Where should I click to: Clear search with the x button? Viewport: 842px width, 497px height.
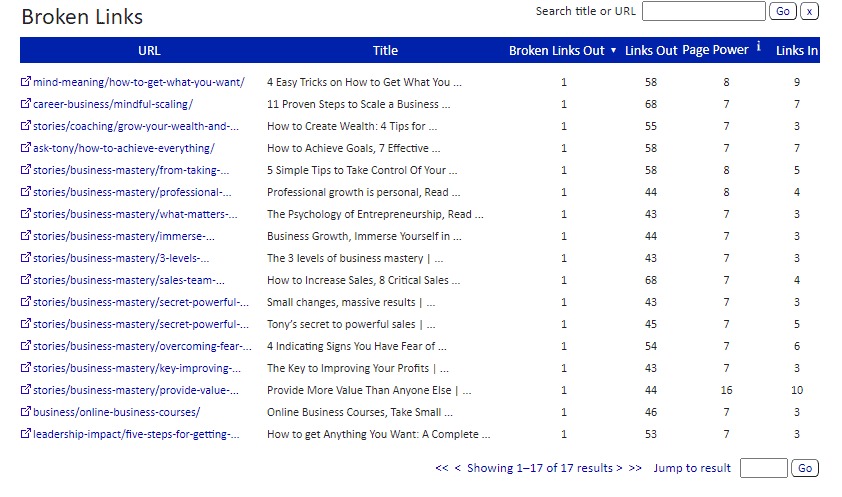[809, 11]
